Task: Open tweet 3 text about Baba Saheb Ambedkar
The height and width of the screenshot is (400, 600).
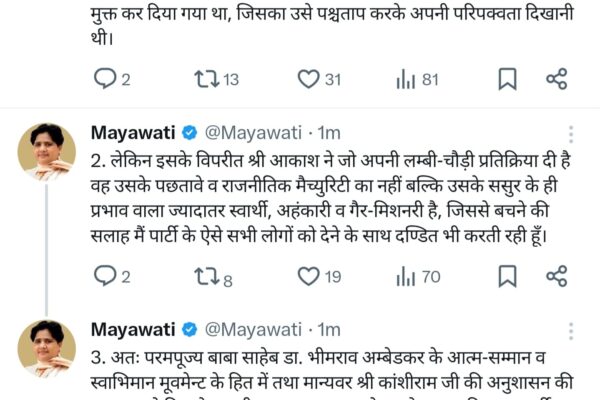Action: point(332,373)
